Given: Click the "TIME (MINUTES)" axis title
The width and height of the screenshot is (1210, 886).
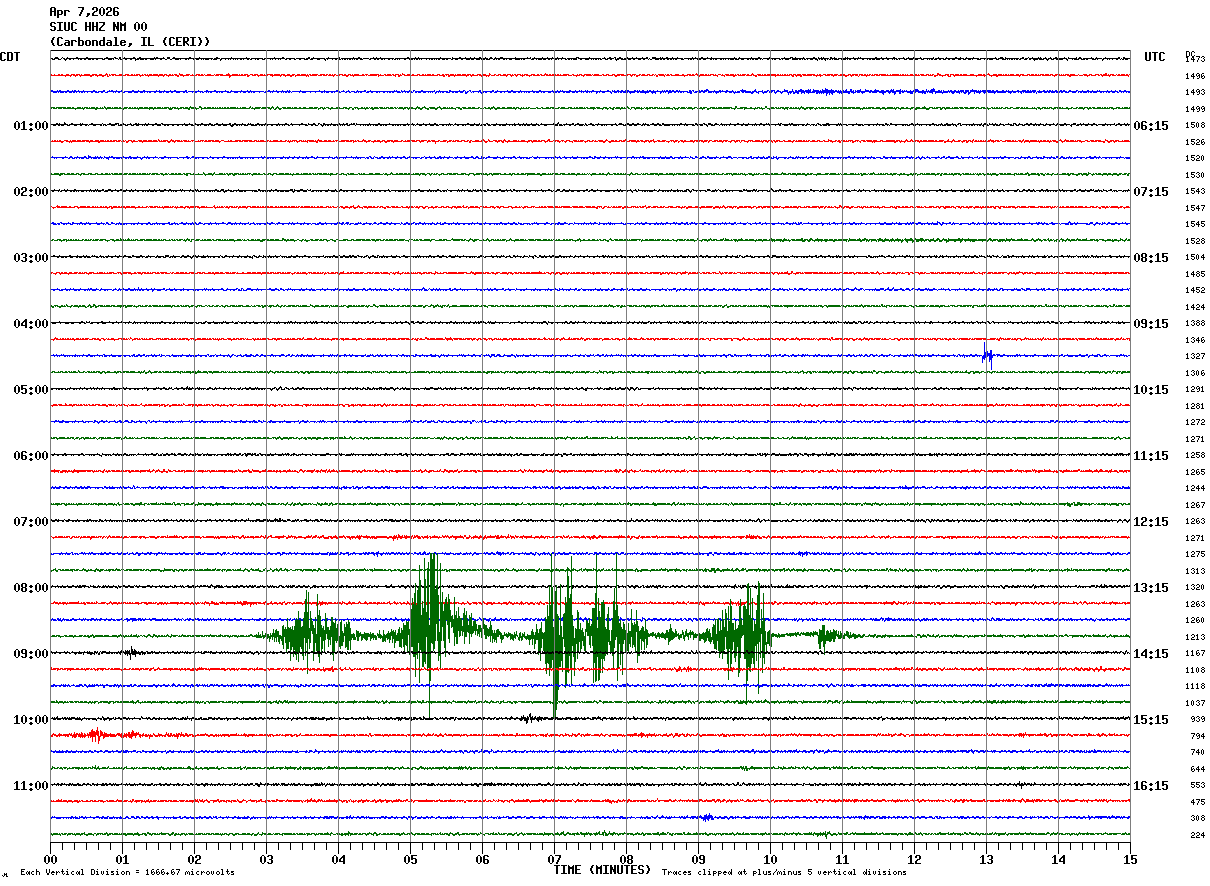Looking at the screenshot, I should [602, 870].
